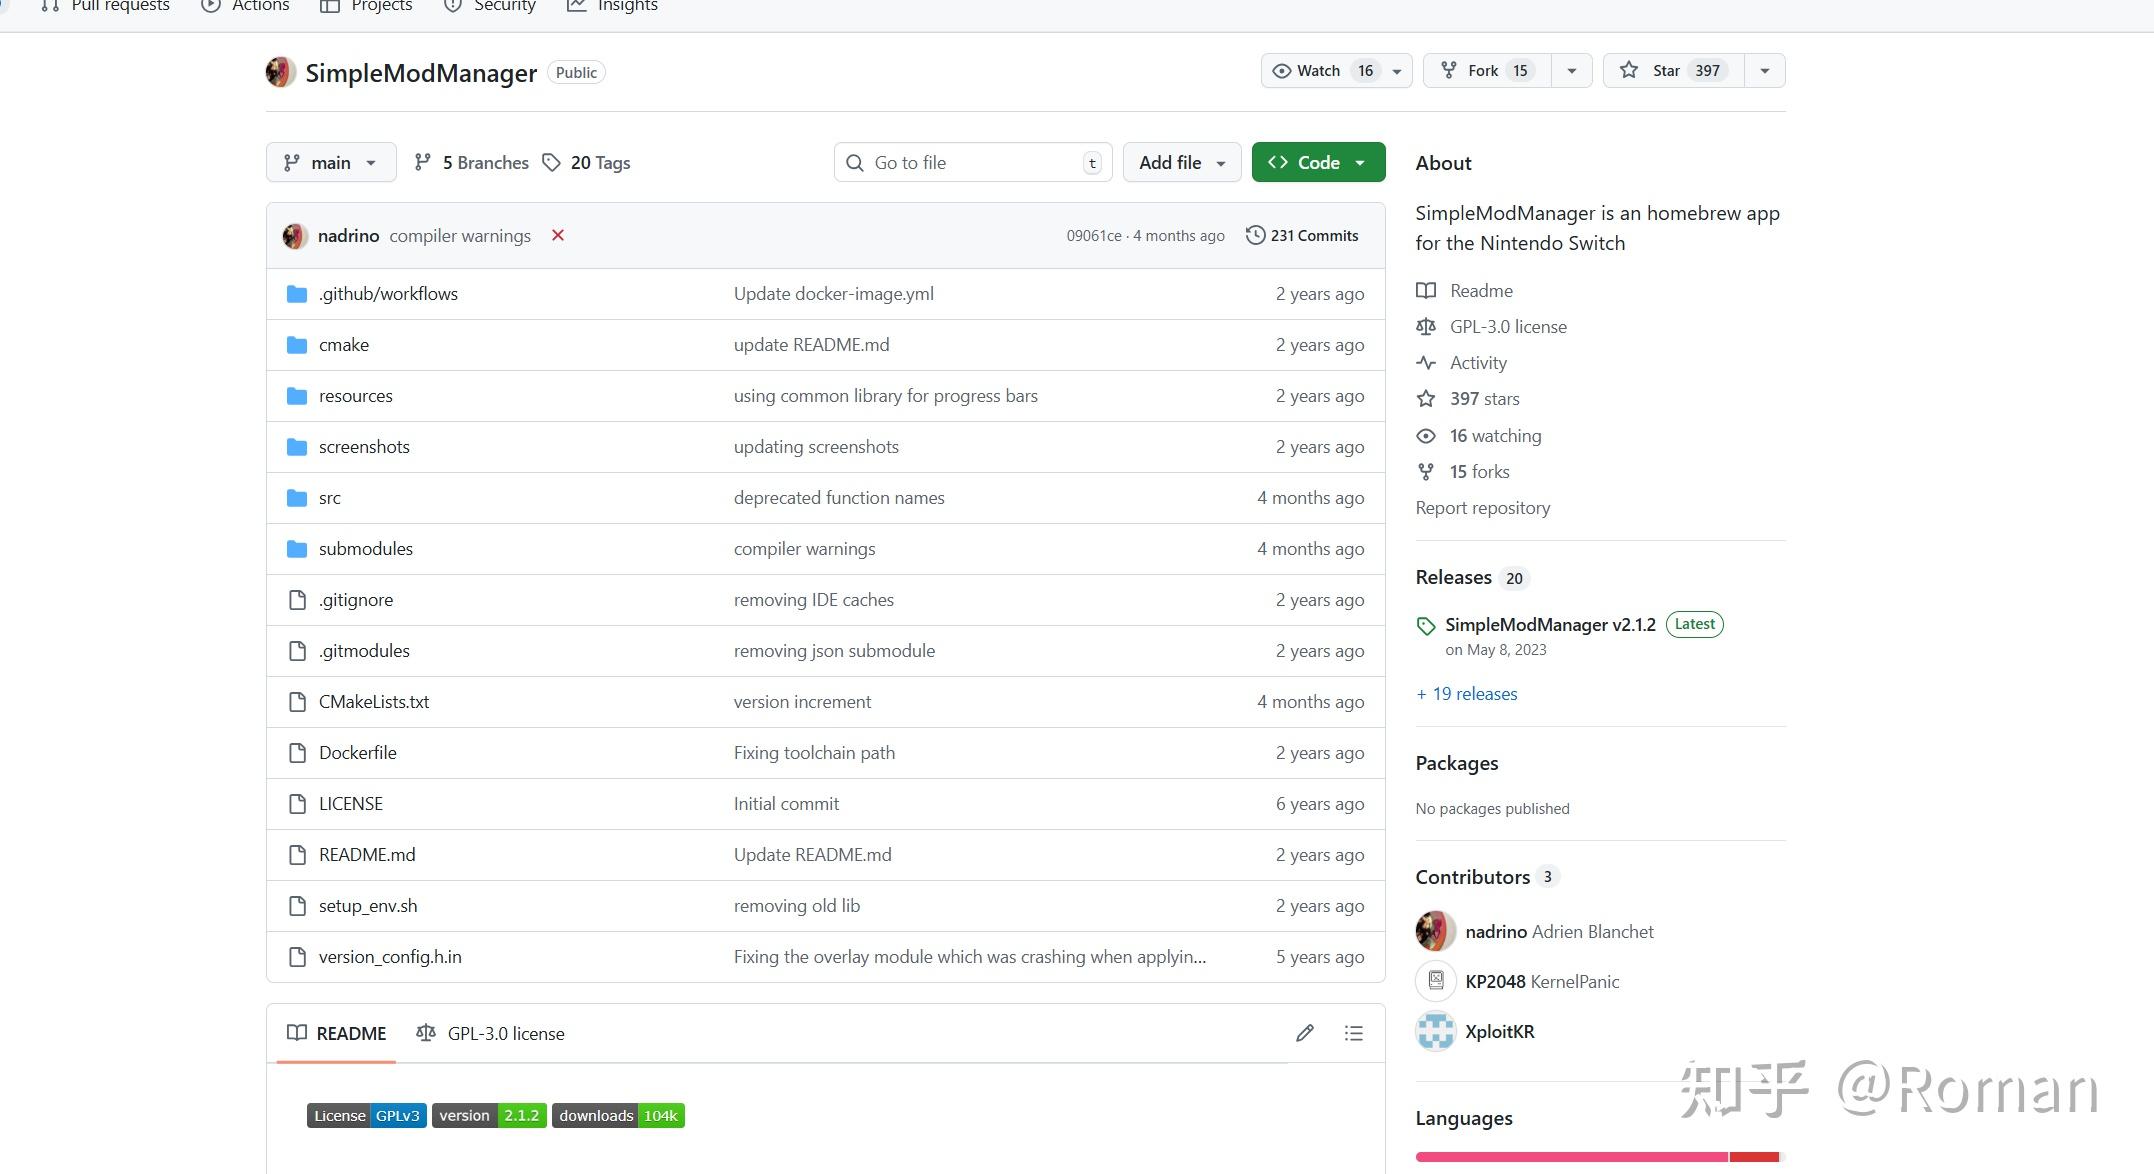Toggle Watch on this repository
Screen dimensions: 2154x1174
coord(1320,71)
